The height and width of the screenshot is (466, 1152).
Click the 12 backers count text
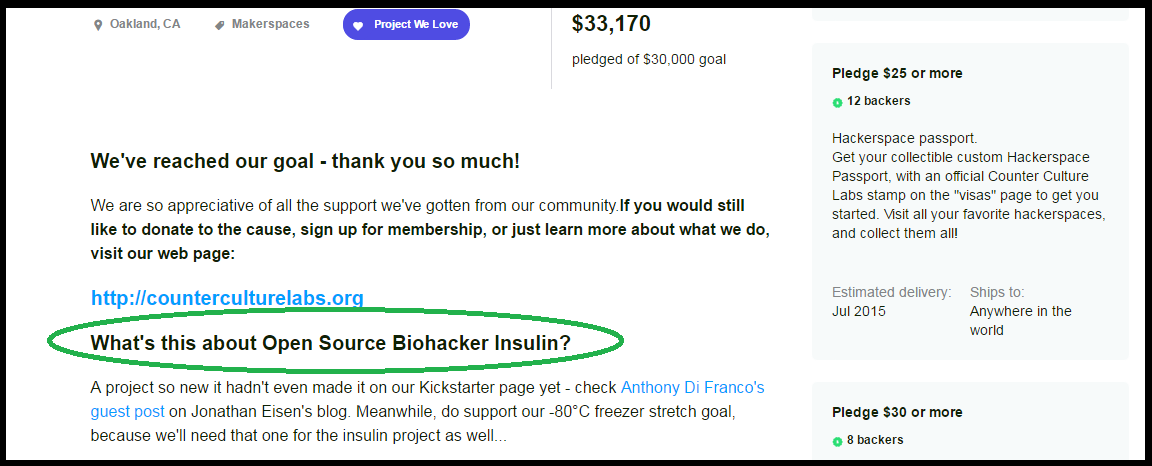tap(878, 101)
